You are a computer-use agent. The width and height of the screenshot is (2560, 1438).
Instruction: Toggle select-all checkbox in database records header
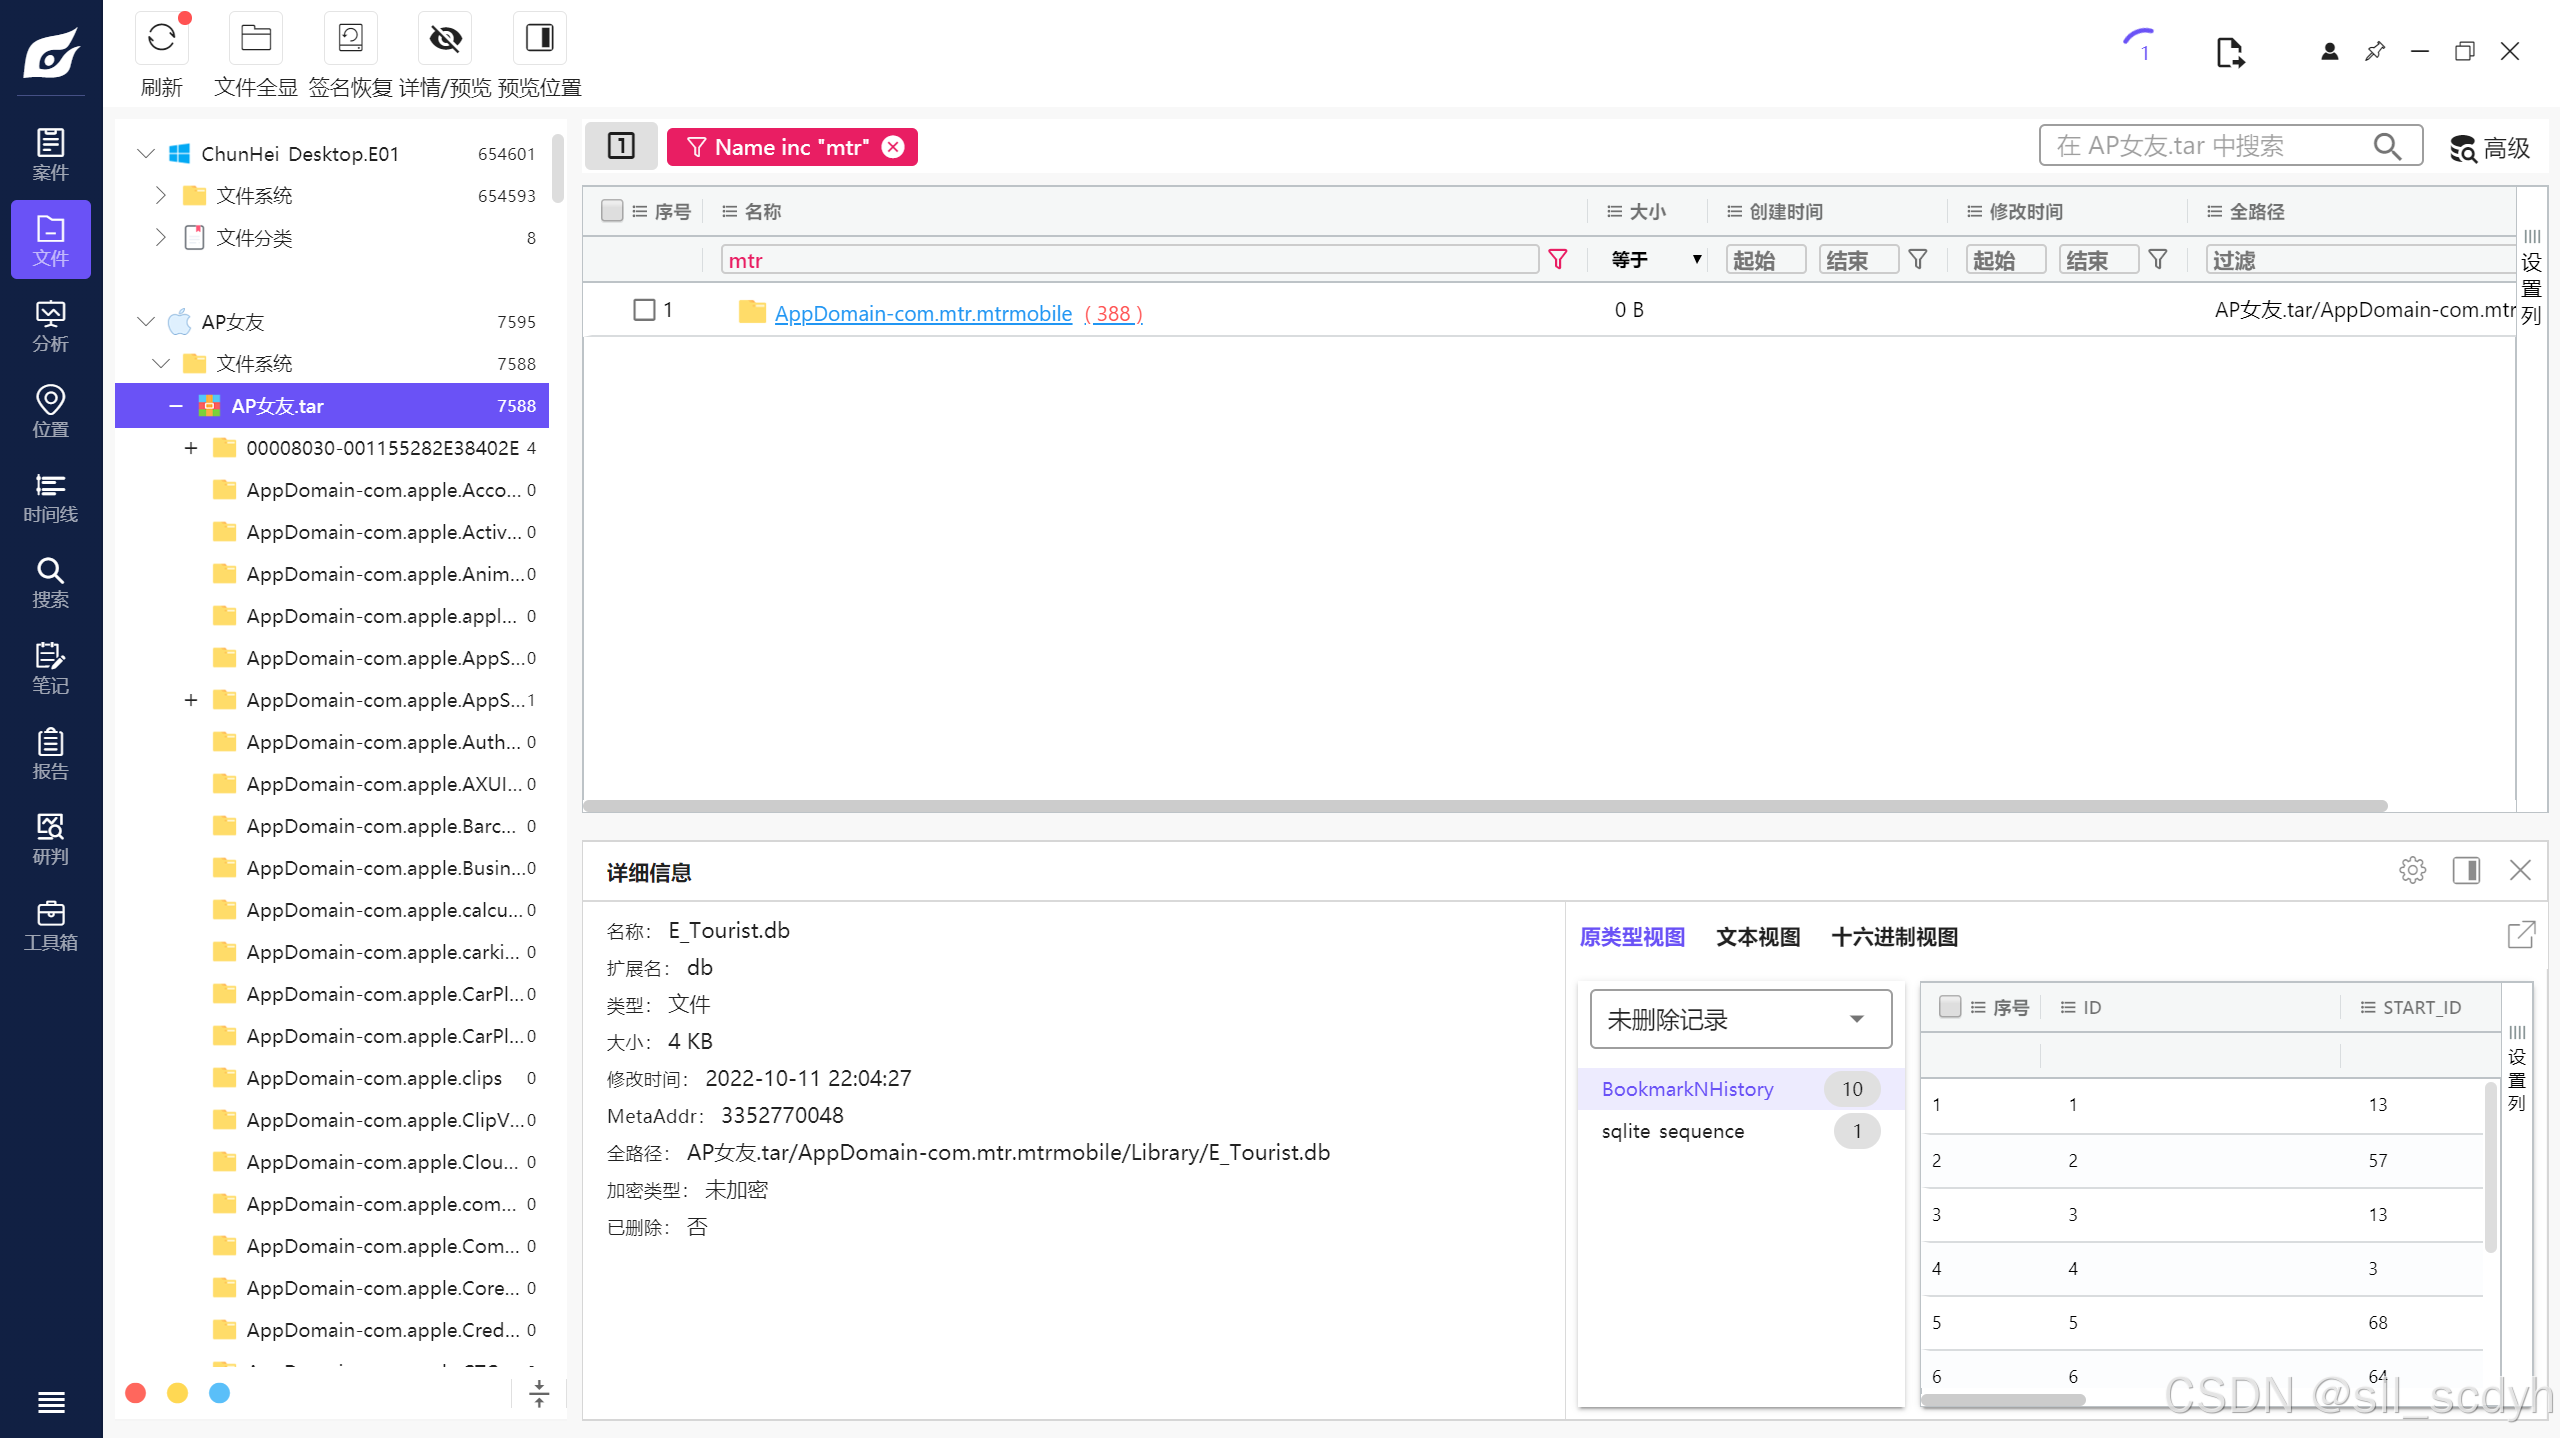pyautogui.click(x=1949, y=1007)
